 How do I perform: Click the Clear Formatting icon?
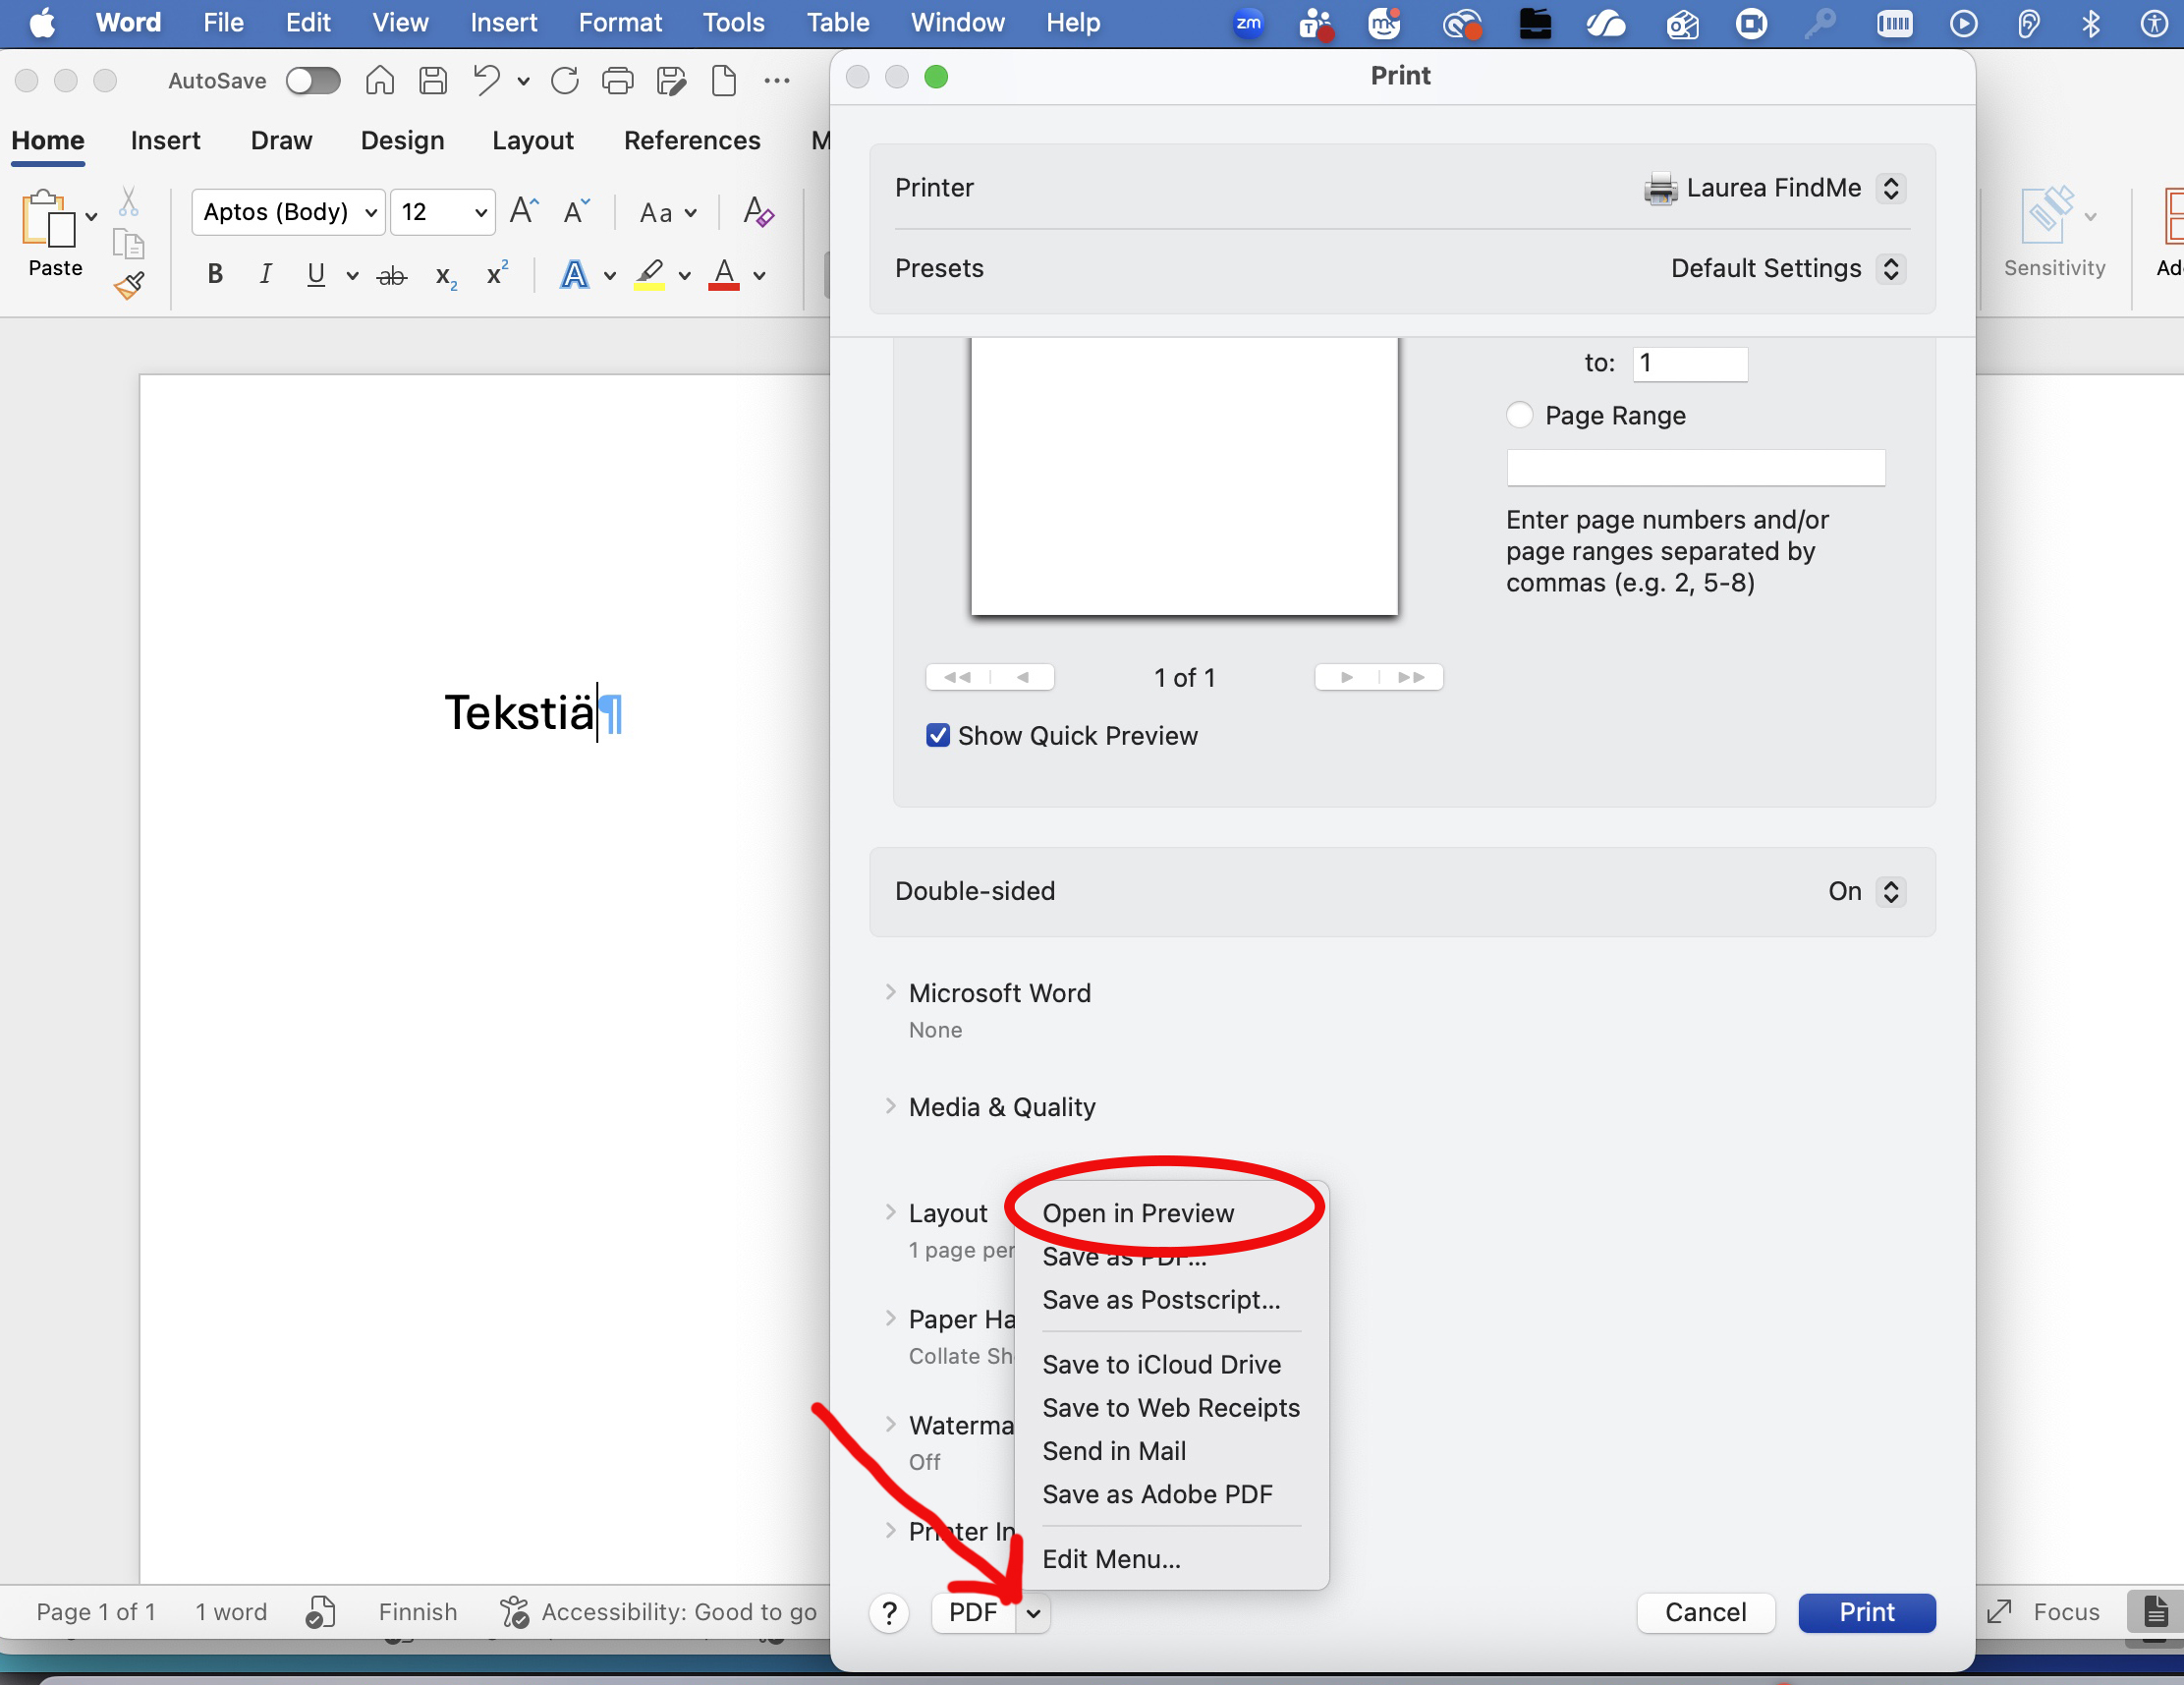(x=758, y=212)
